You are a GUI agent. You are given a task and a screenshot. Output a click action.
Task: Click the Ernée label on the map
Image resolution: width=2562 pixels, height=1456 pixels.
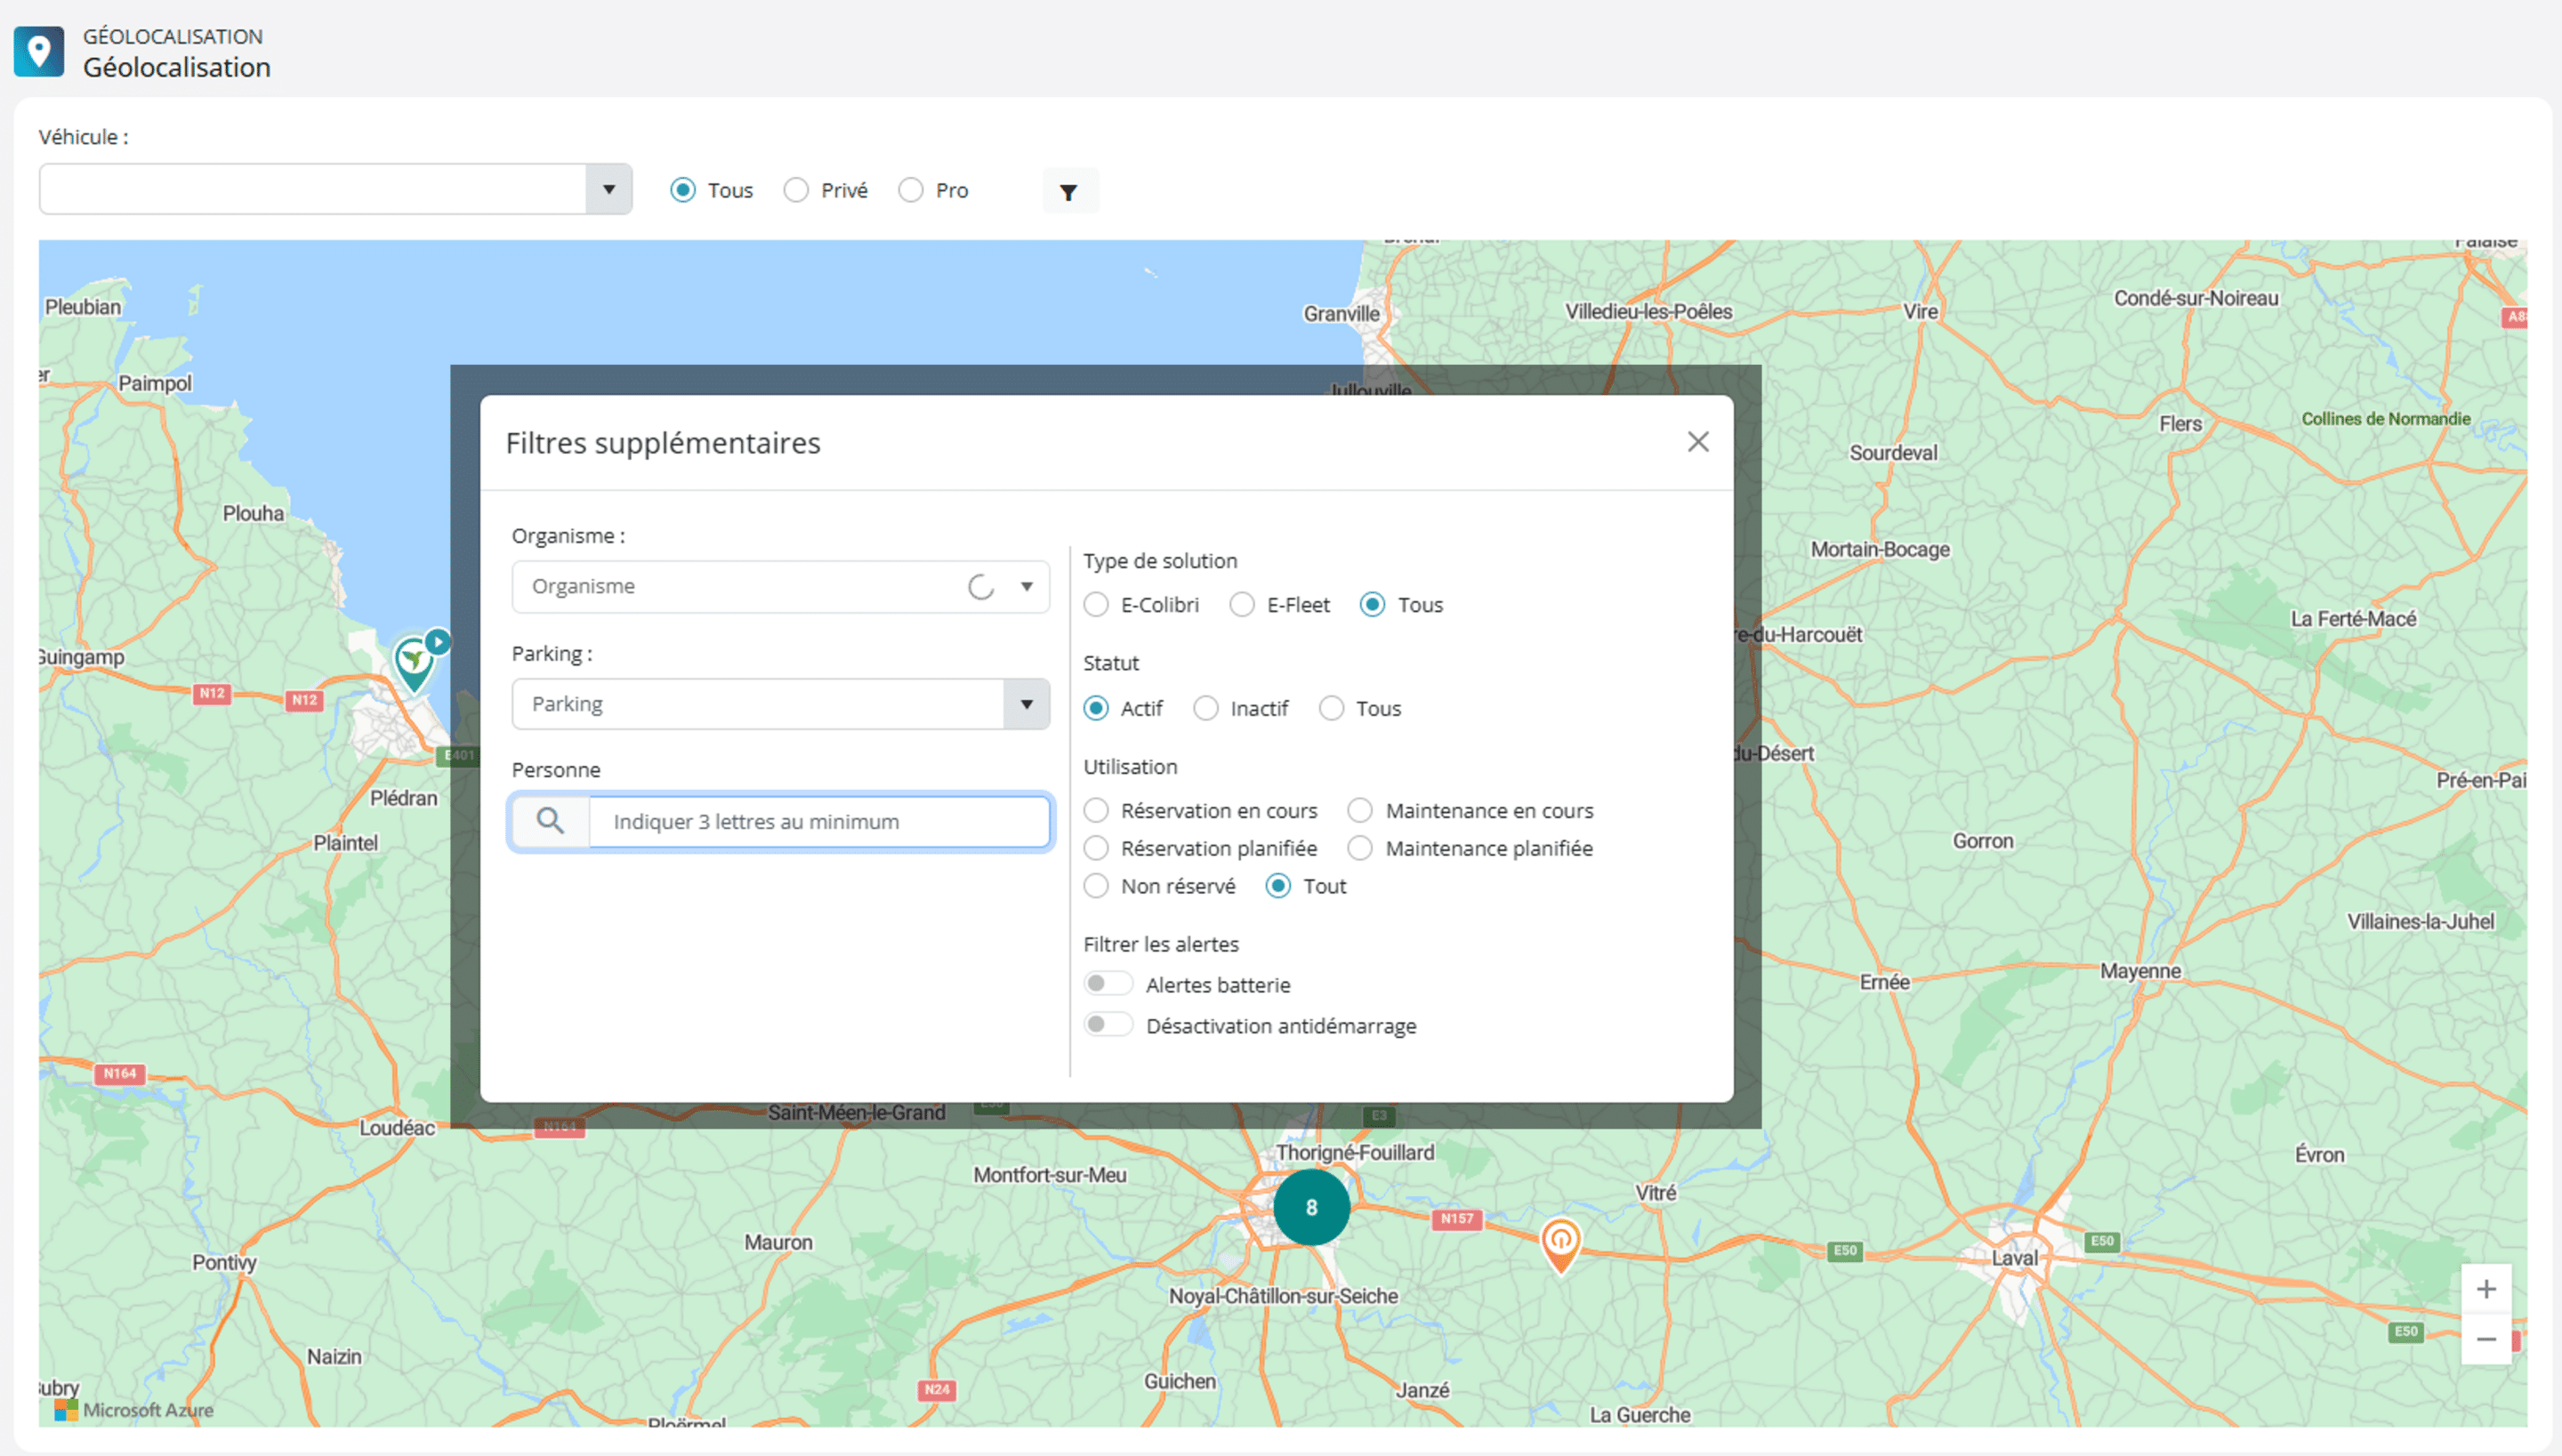pos(1884,983)
